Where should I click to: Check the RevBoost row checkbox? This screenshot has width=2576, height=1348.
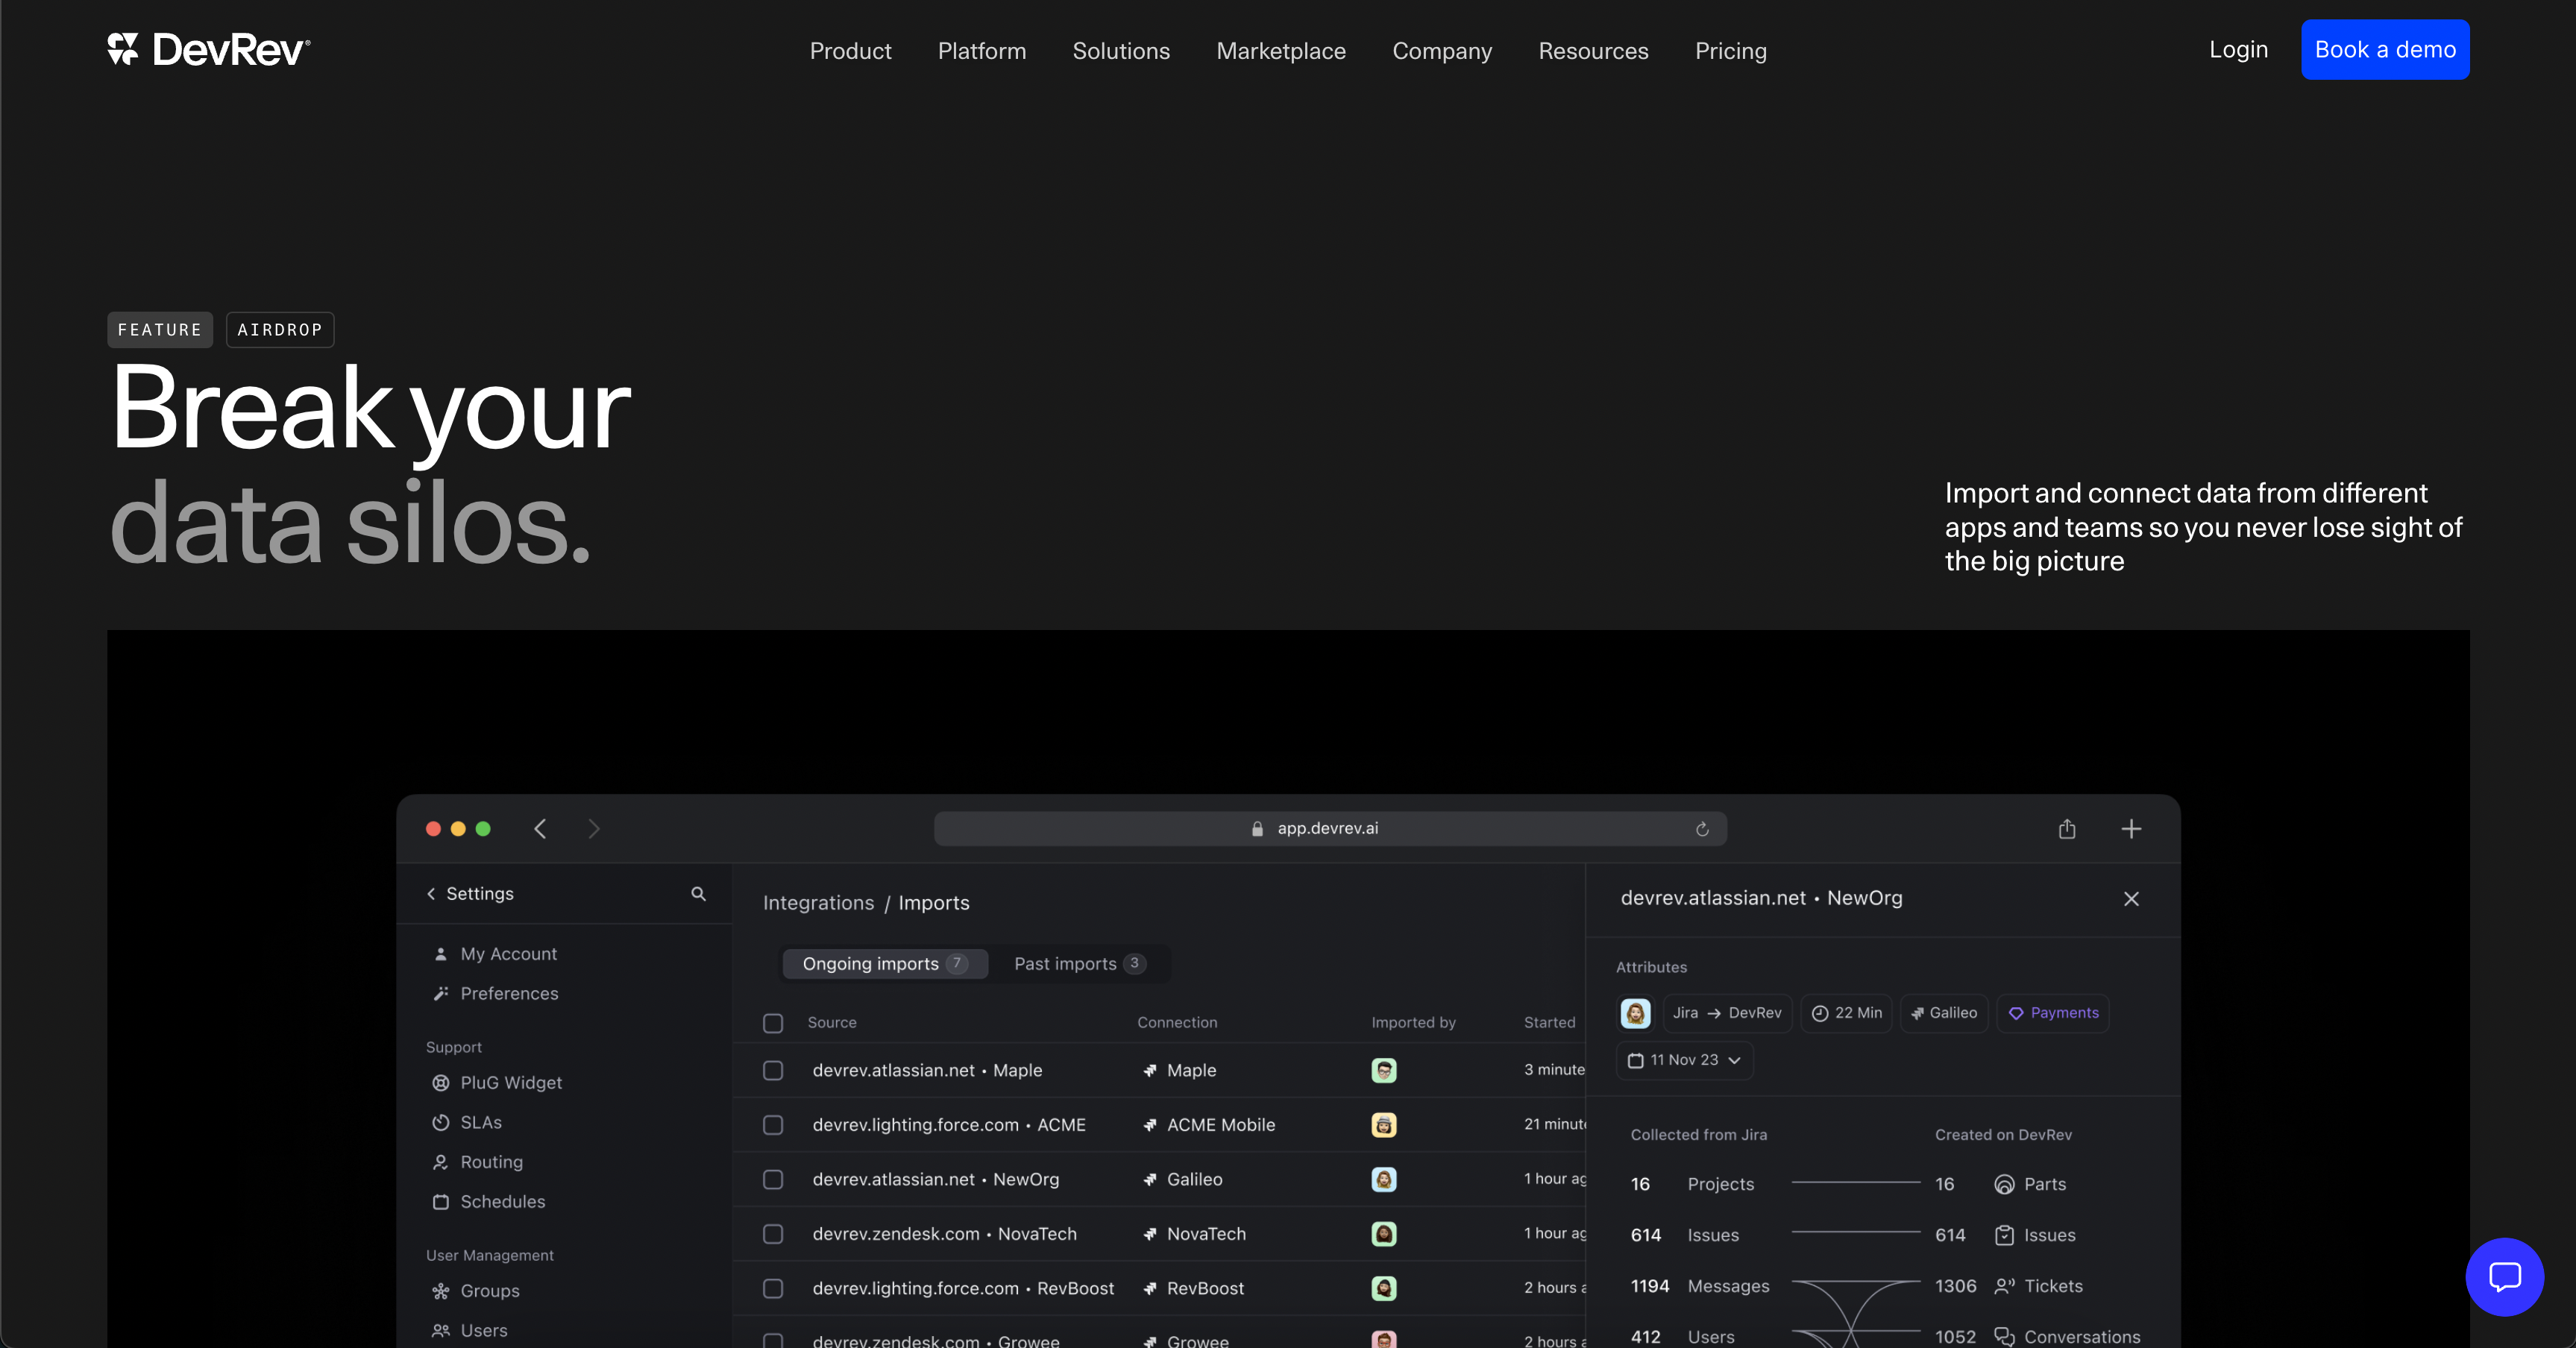coord(773,1288)
